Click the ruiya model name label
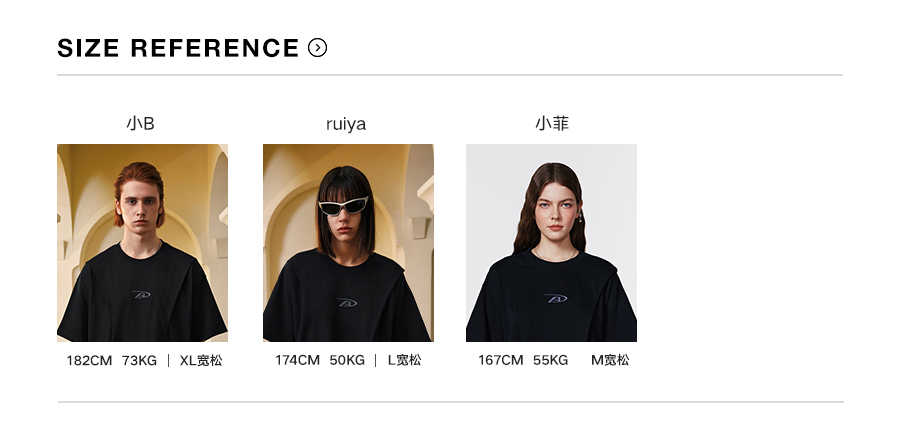 click(346, 125)
